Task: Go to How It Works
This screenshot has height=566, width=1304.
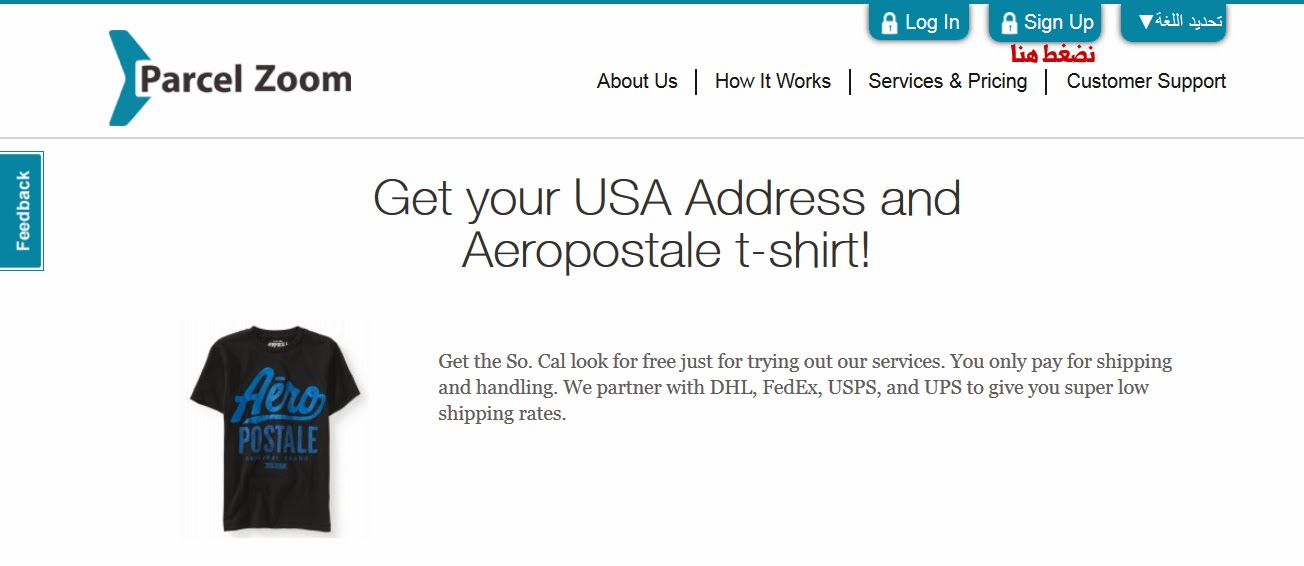Action: [772, 81]
